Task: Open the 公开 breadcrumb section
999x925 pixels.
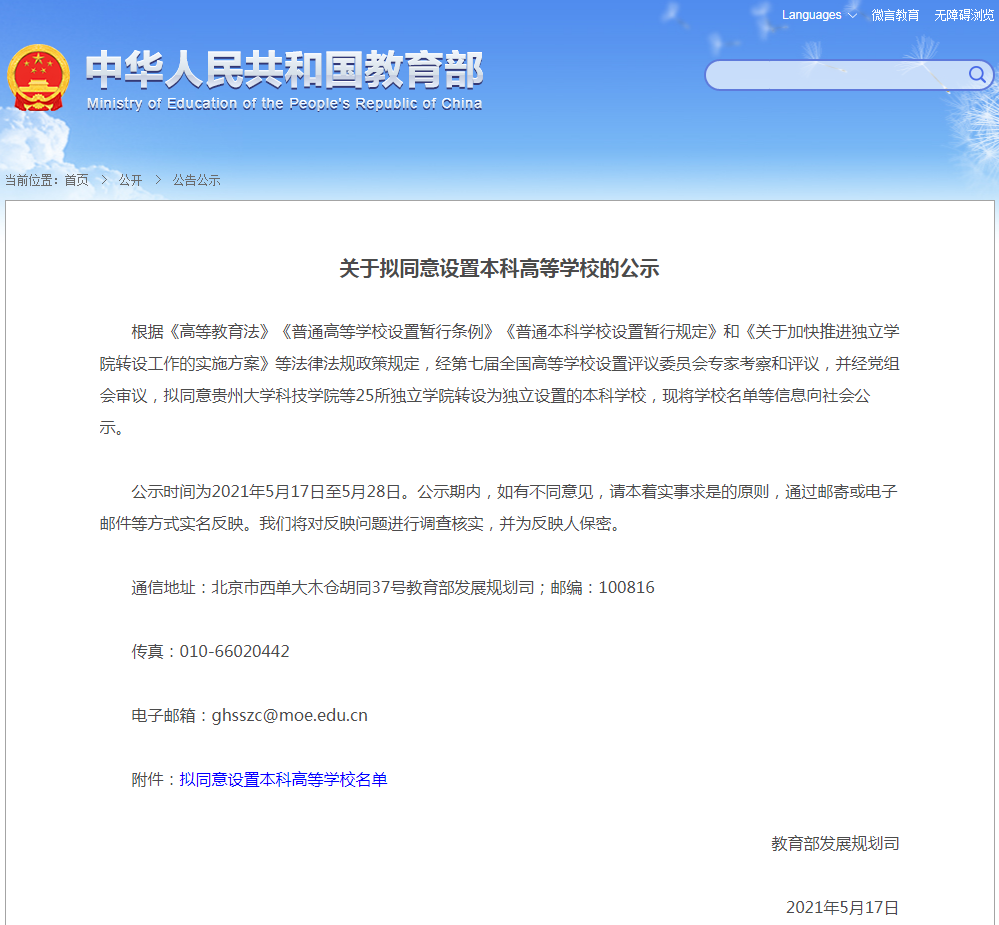Action: (x=129, y=180)
